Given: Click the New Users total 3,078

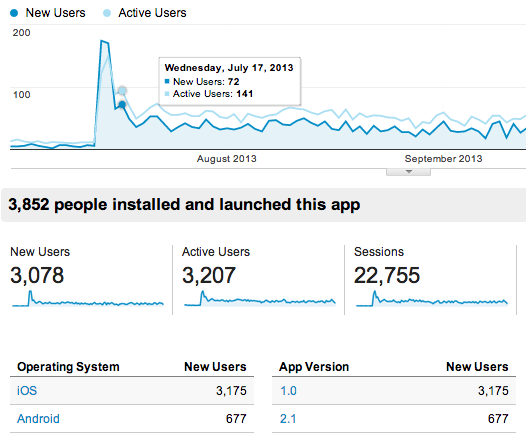Looking at the screenshot, I should pos(37,275).
